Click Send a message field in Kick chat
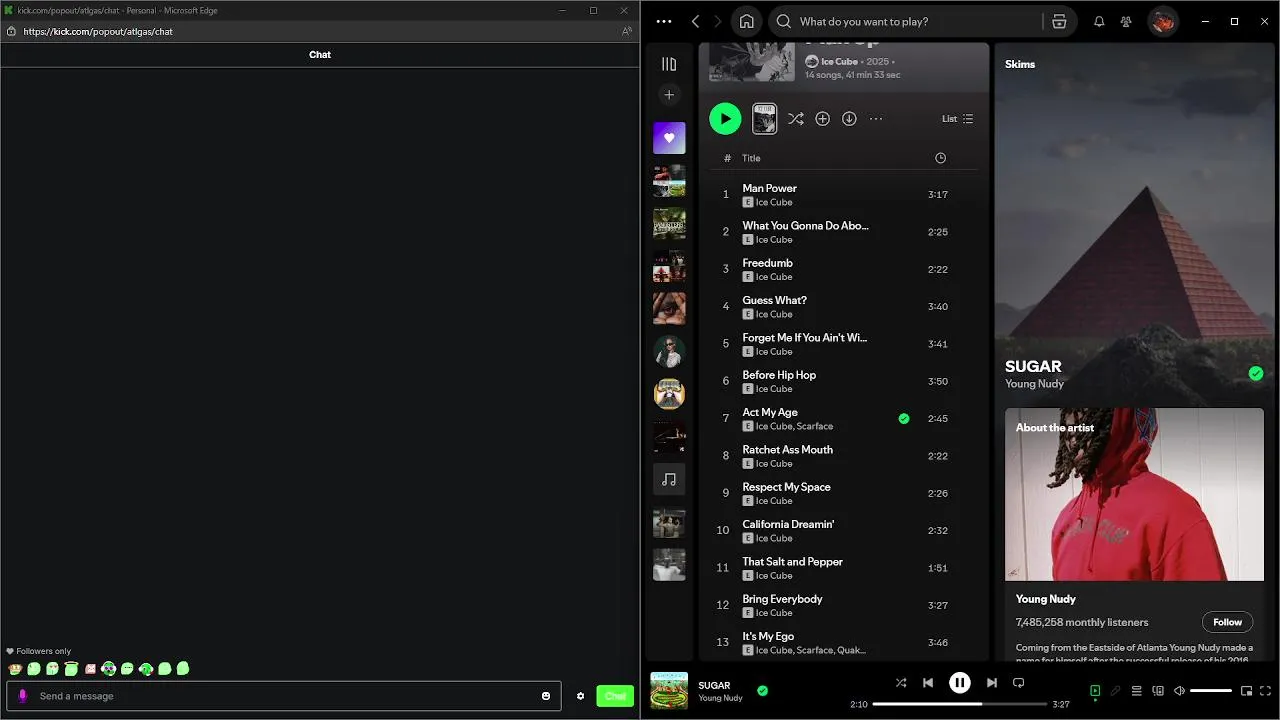Viewport: 1280px width, 720px height. 283,696
